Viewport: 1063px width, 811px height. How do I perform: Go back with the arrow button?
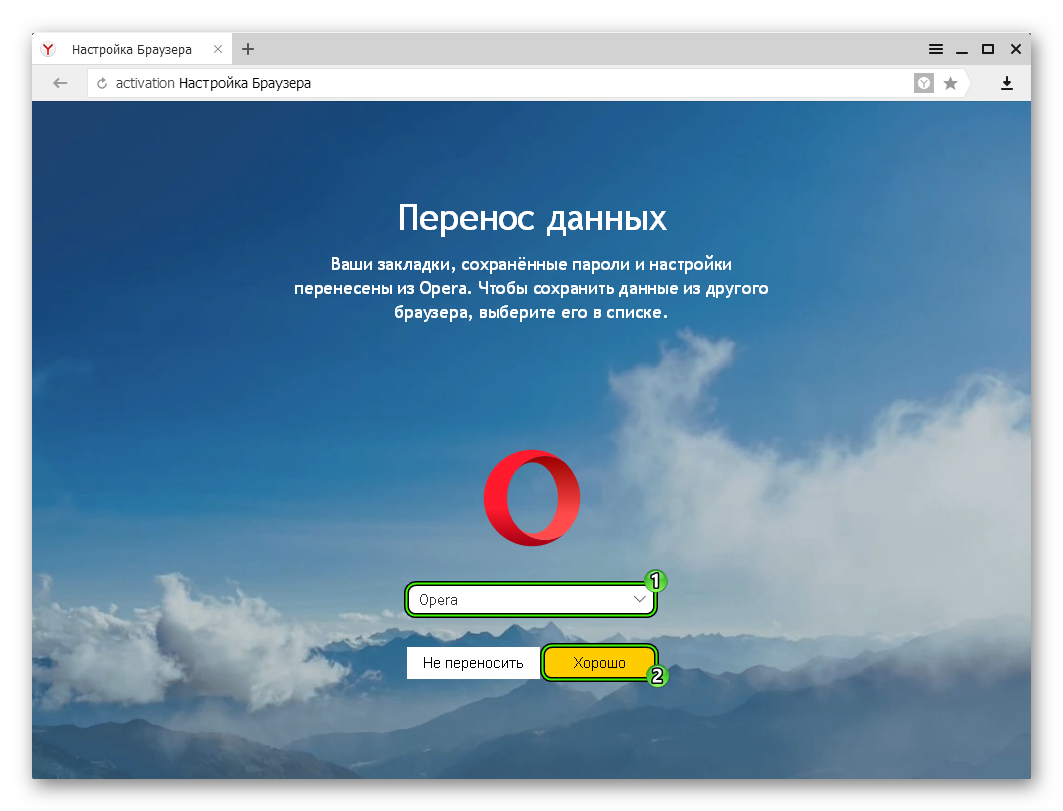(x=60, y=83)
